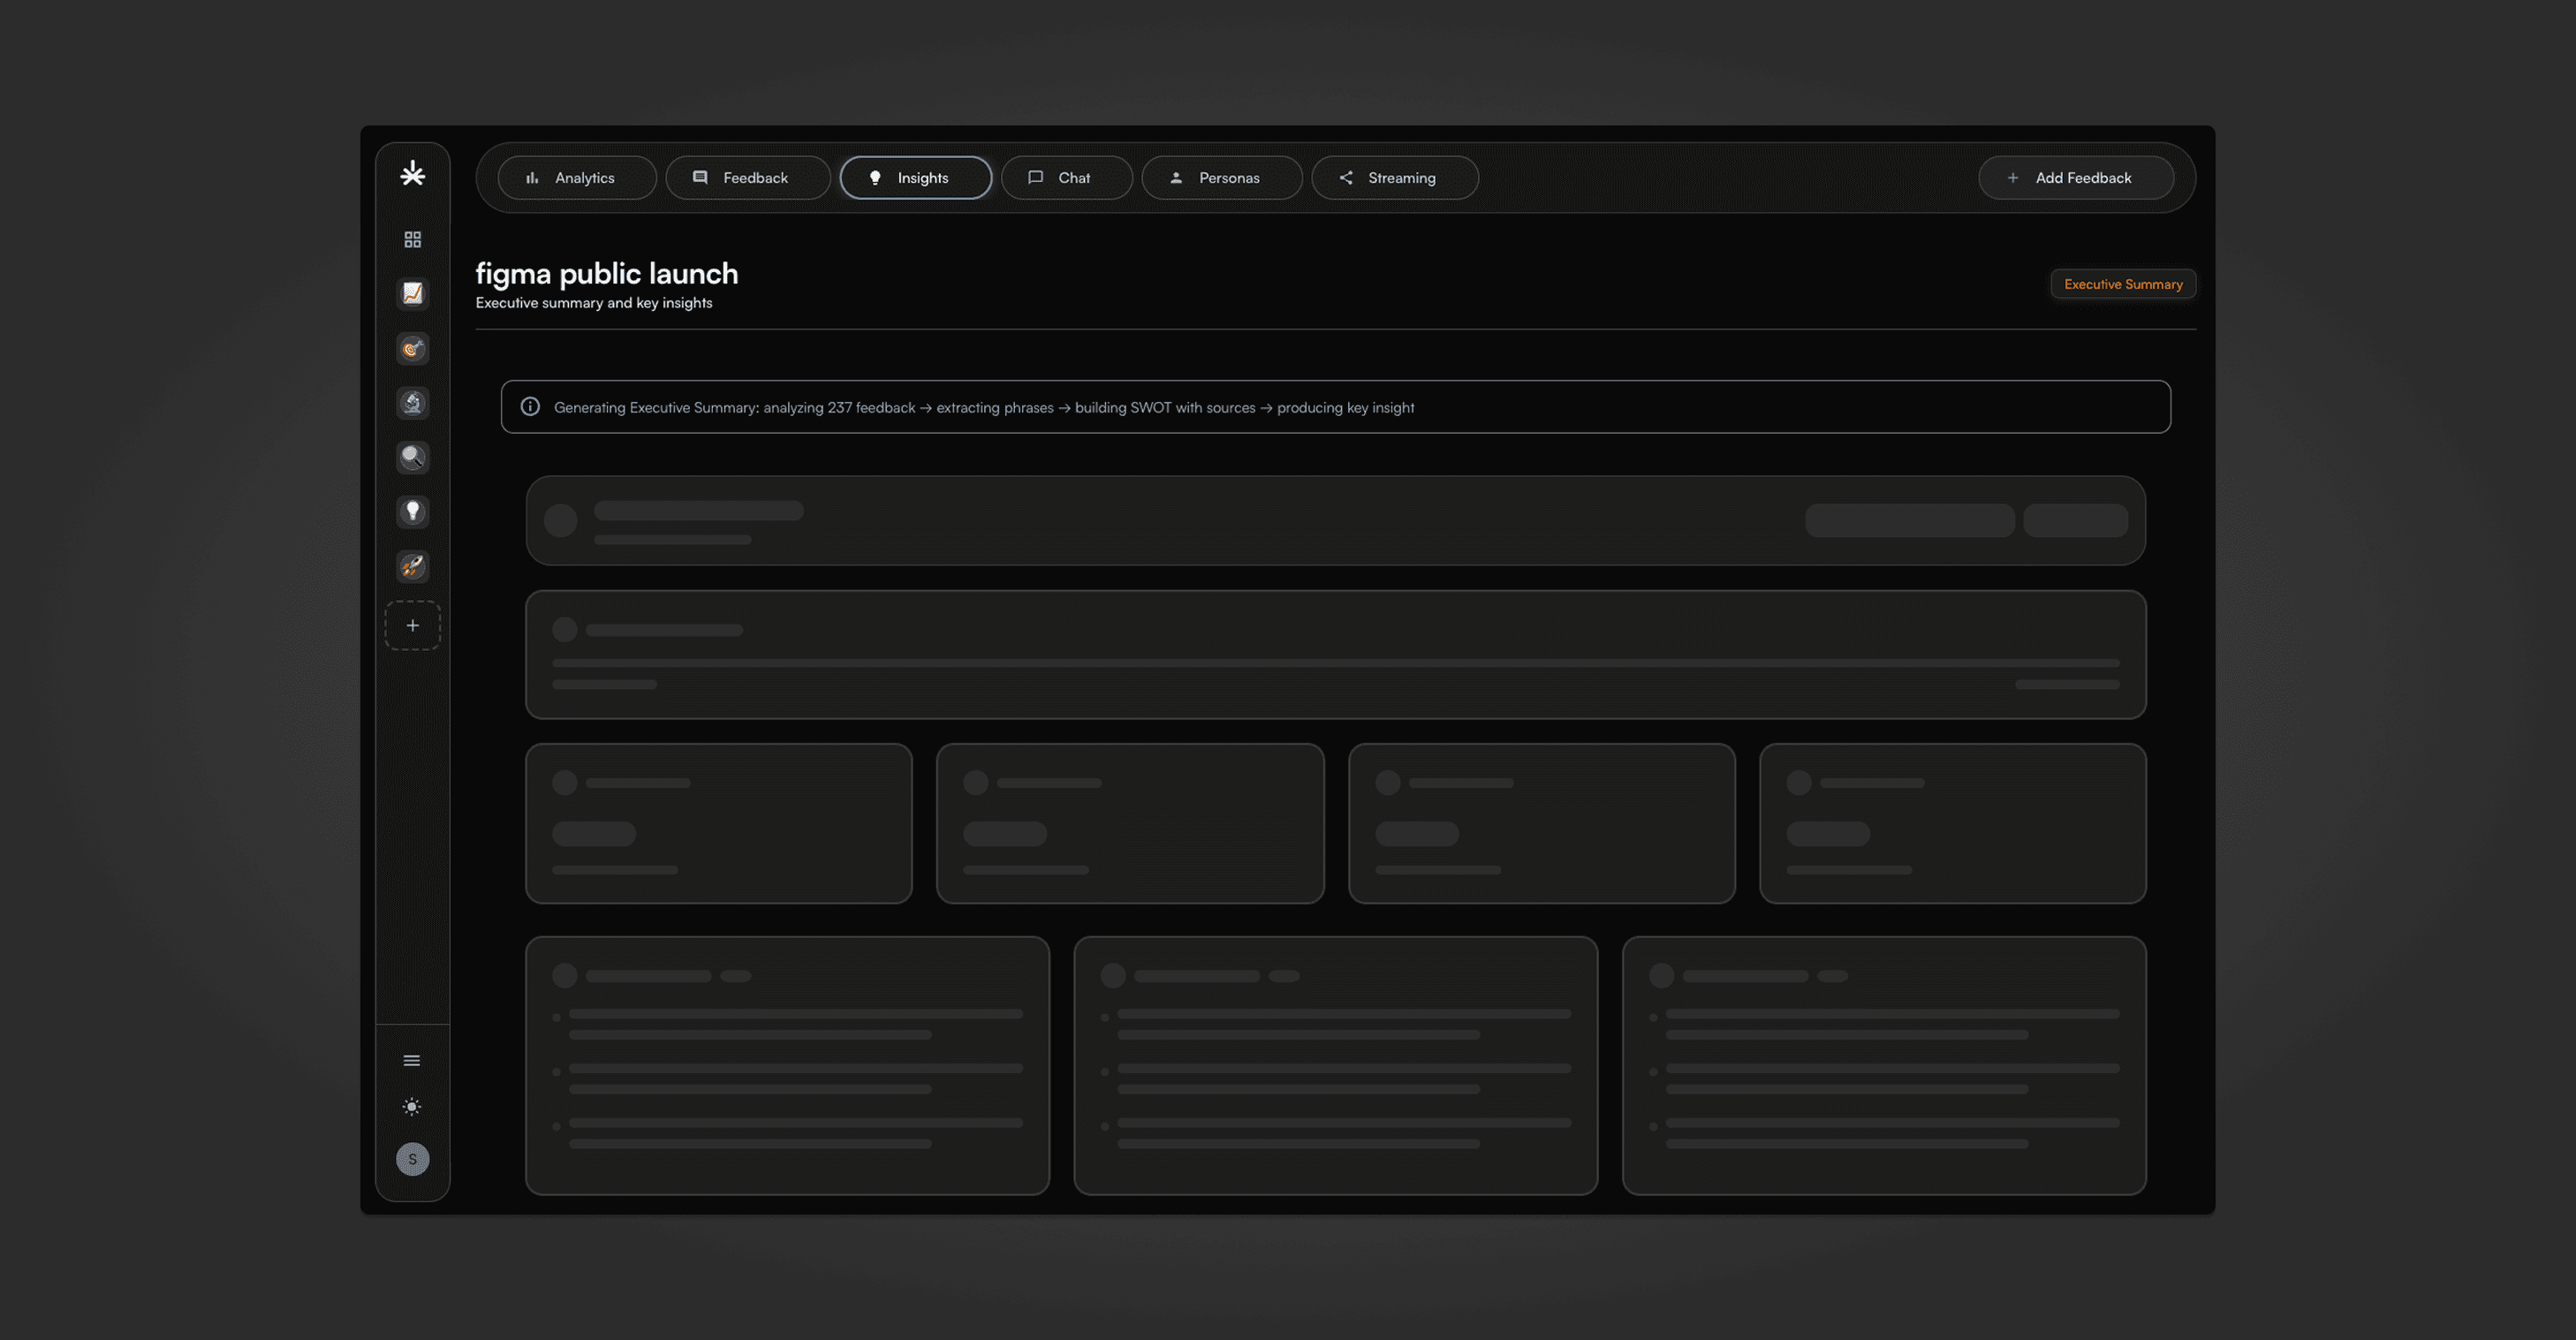Viewport: 2576px width, 1340px height.
Task: Select the target/dart project icon
Action: pyautogui.click(x=412, y=348)
